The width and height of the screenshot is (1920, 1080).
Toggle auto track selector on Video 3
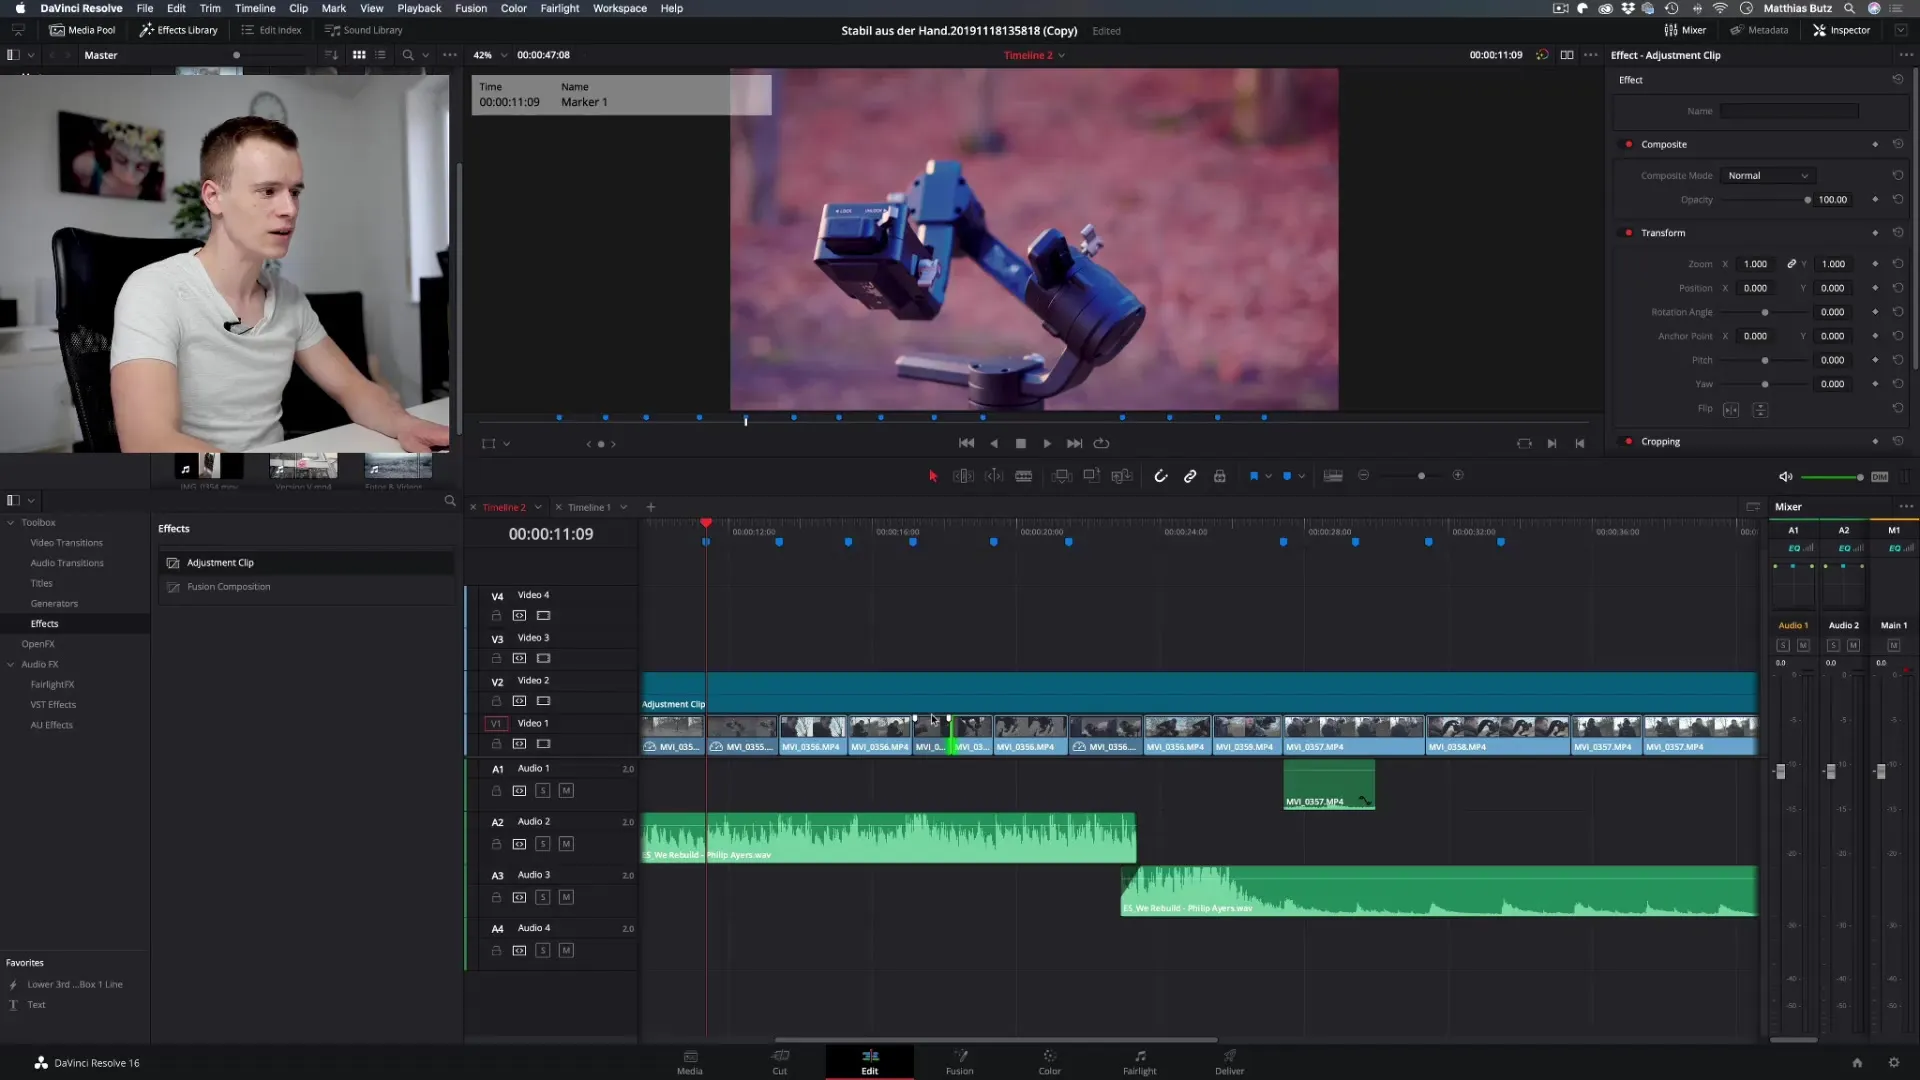click(x=519, y=659)
